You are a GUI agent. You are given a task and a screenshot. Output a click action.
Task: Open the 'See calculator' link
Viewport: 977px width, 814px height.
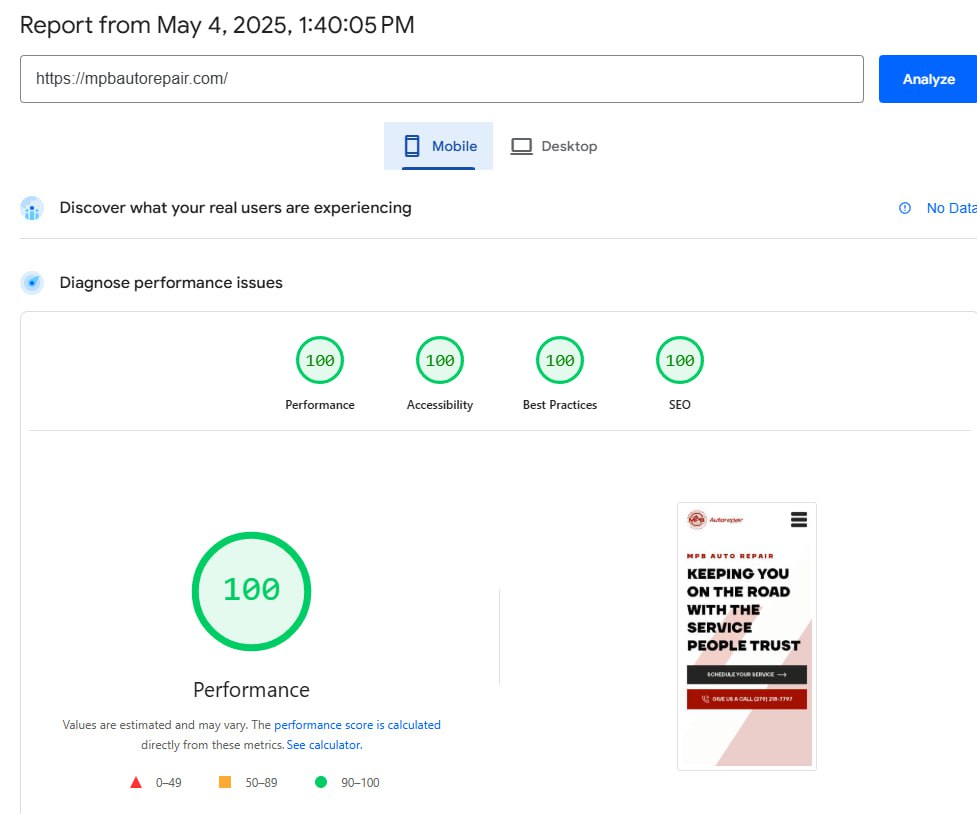tap(324, 745)
